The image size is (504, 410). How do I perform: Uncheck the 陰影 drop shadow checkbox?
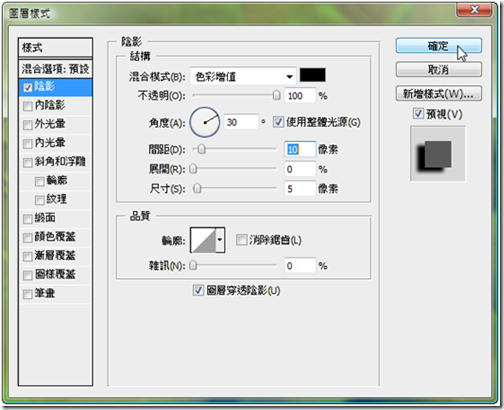[28, 88]
